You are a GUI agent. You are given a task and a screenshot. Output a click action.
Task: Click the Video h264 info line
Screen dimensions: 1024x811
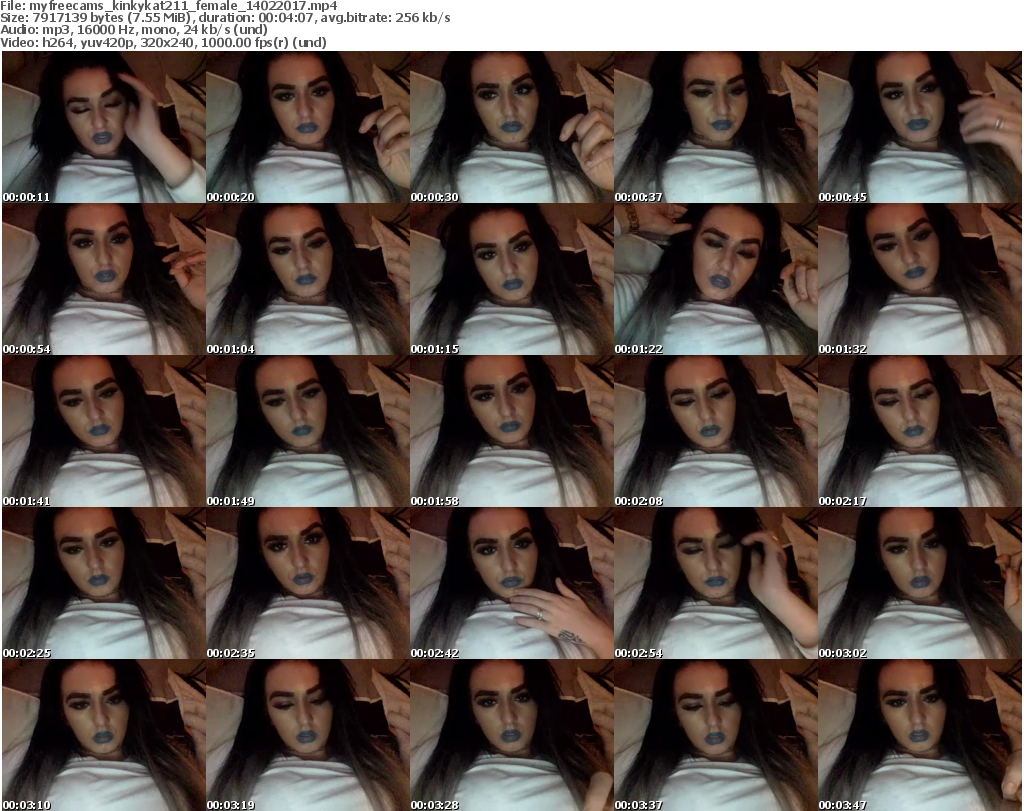click(163, 42)
